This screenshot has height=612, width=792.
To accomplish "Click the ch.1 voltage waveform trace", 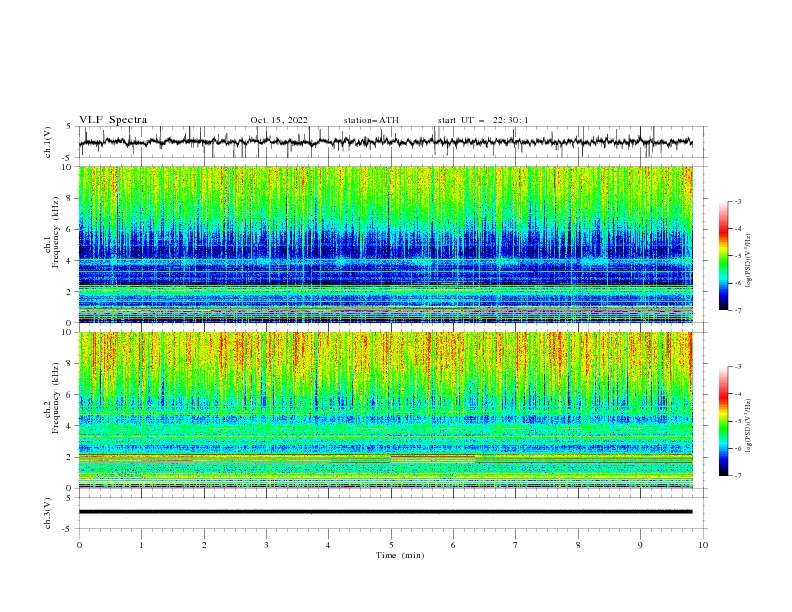I will click(385, 142).
